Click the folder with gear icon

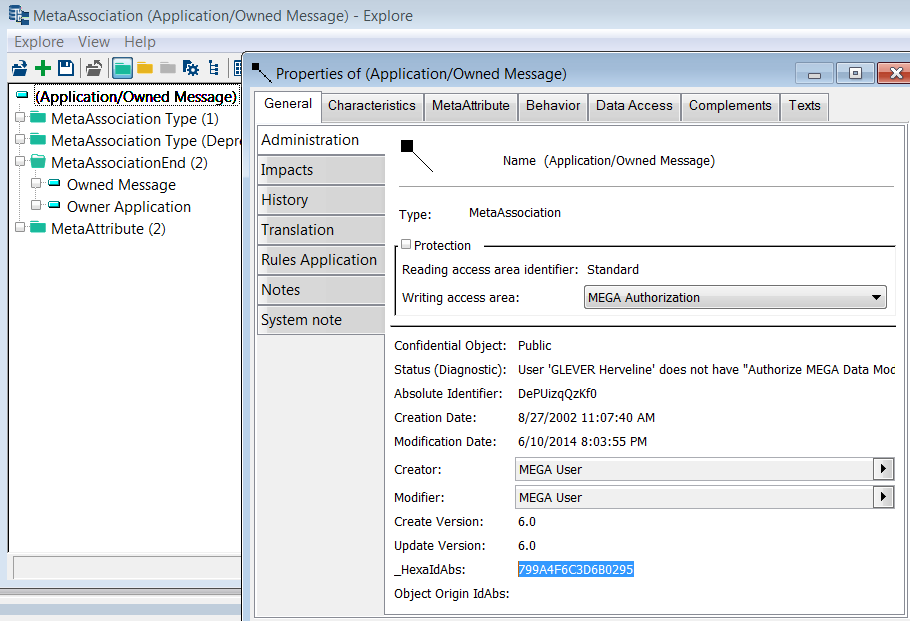point(190,68)
